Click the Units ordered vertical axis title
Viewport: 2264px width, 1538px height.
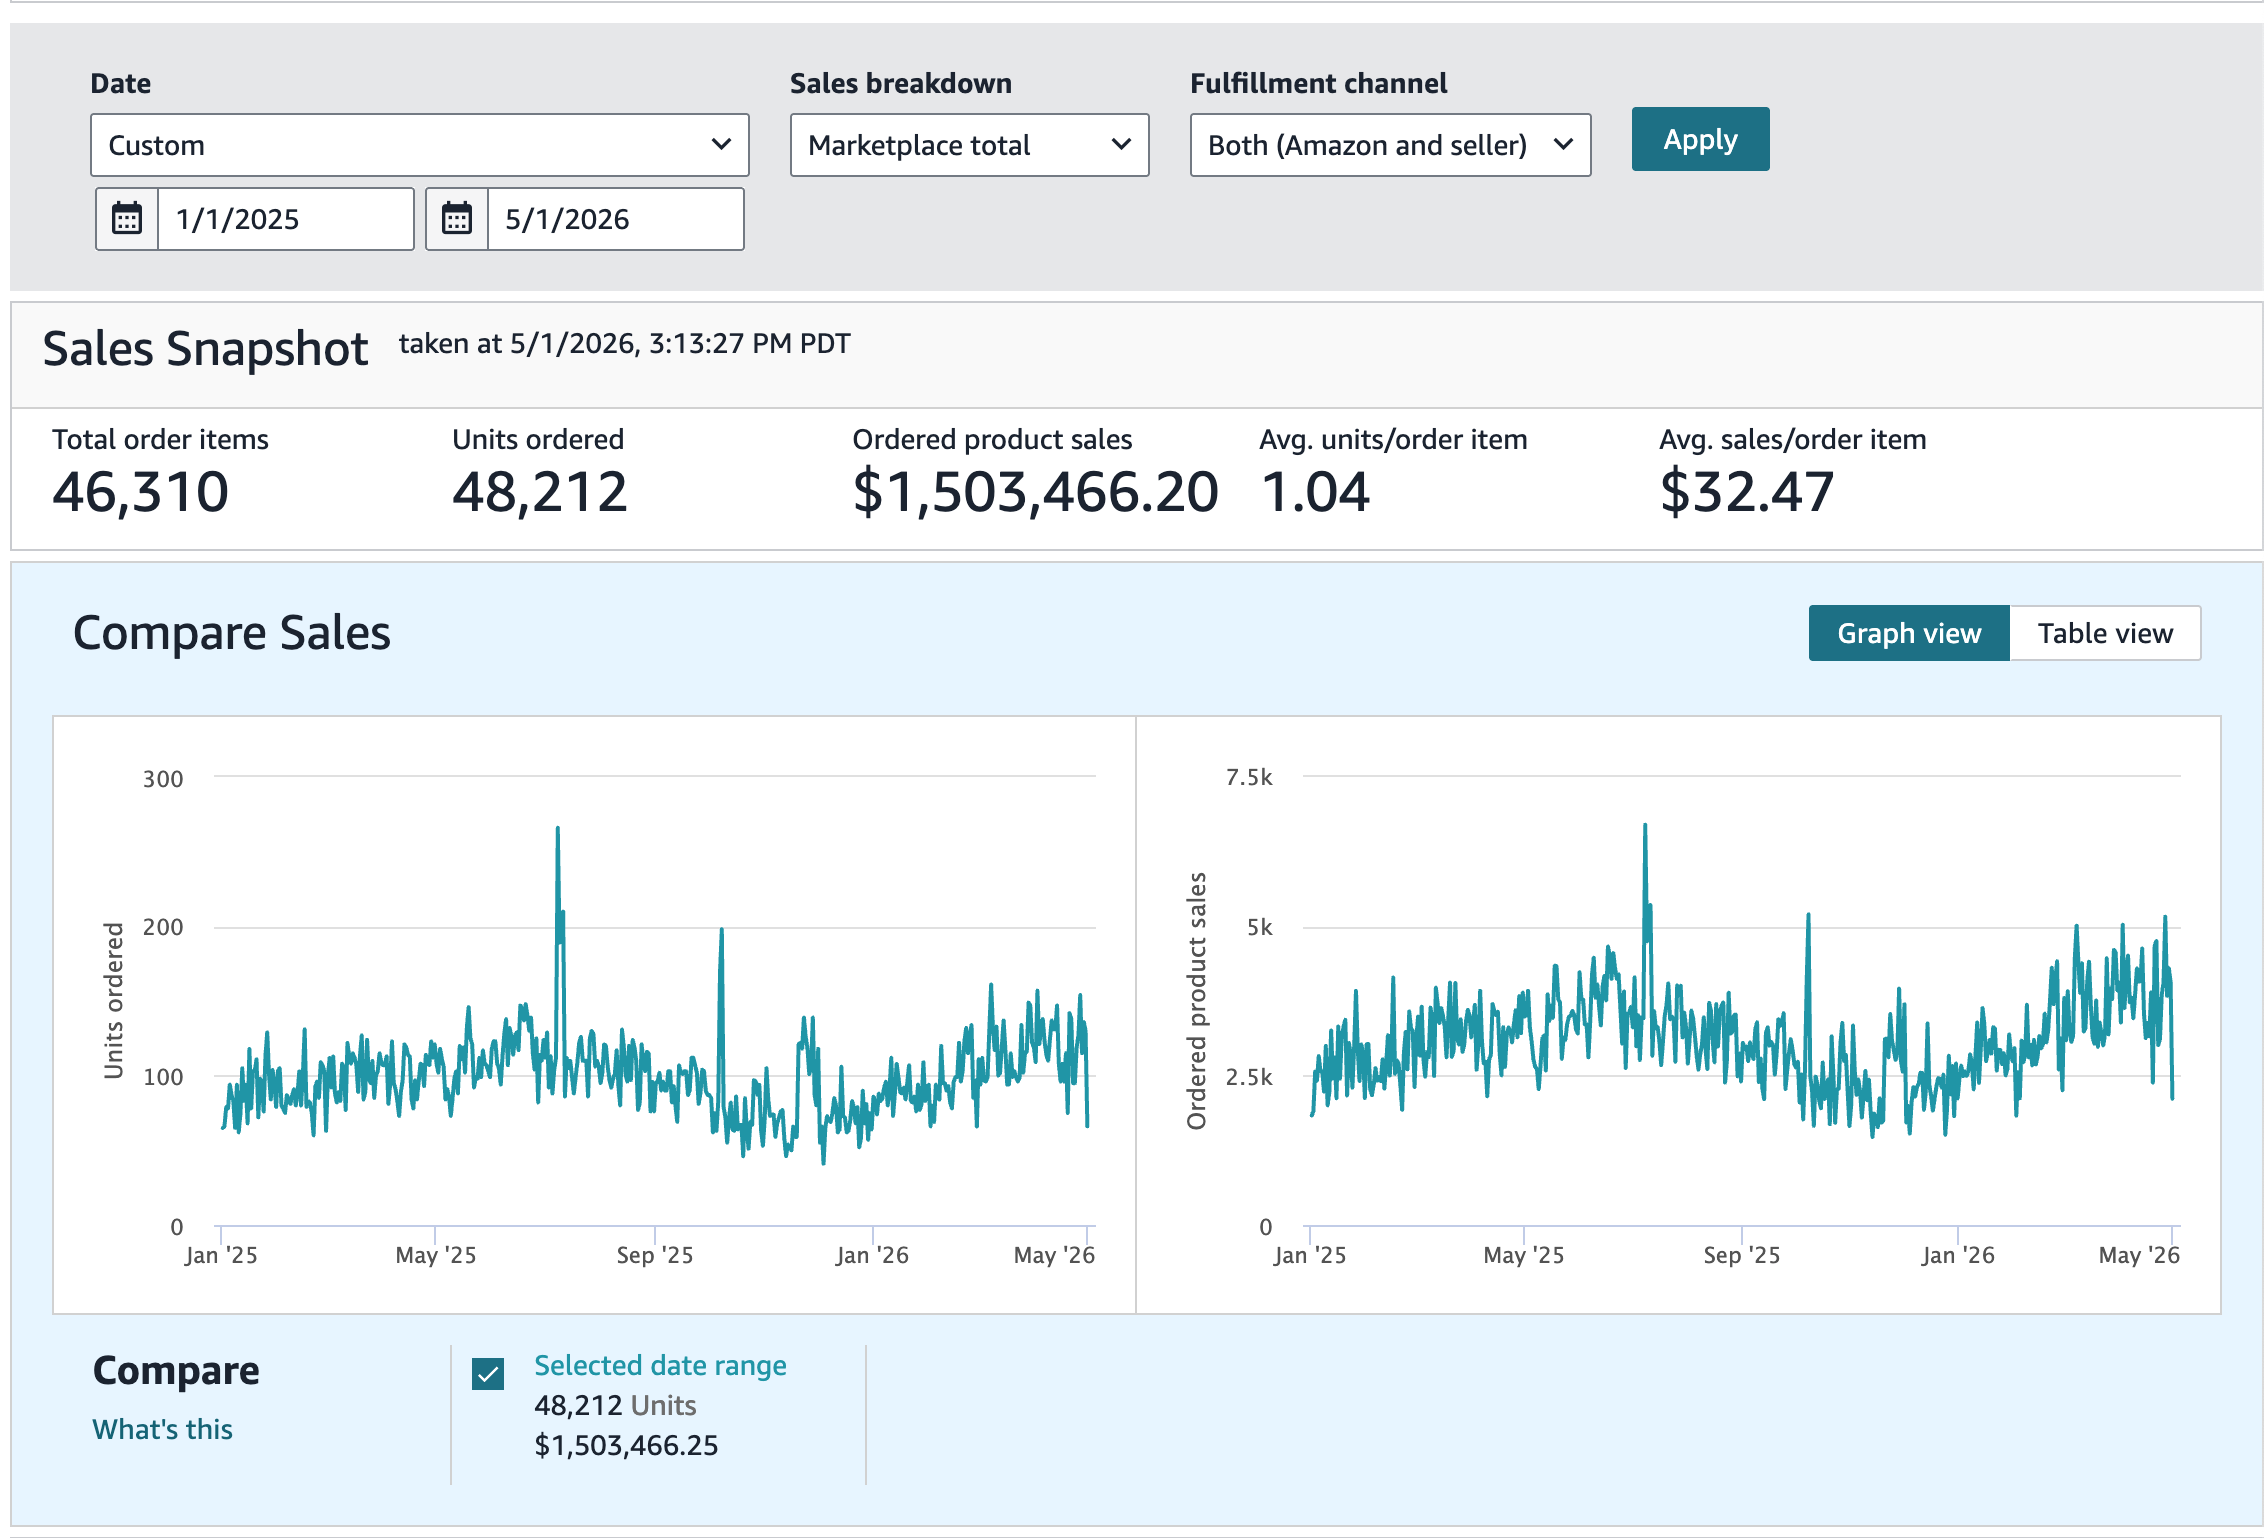click(114, 1001)
